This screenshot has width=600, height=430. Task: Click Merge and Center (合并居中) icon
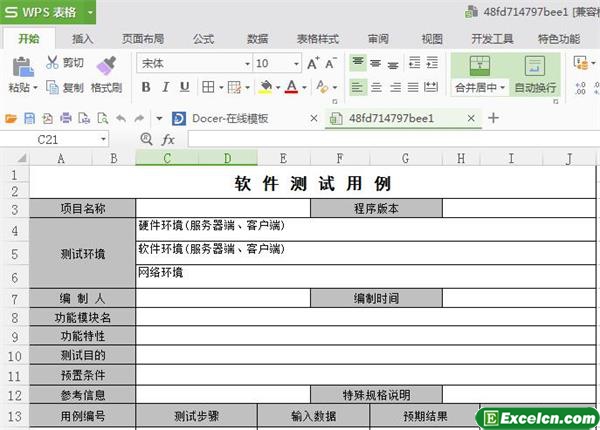coord(479,65)
